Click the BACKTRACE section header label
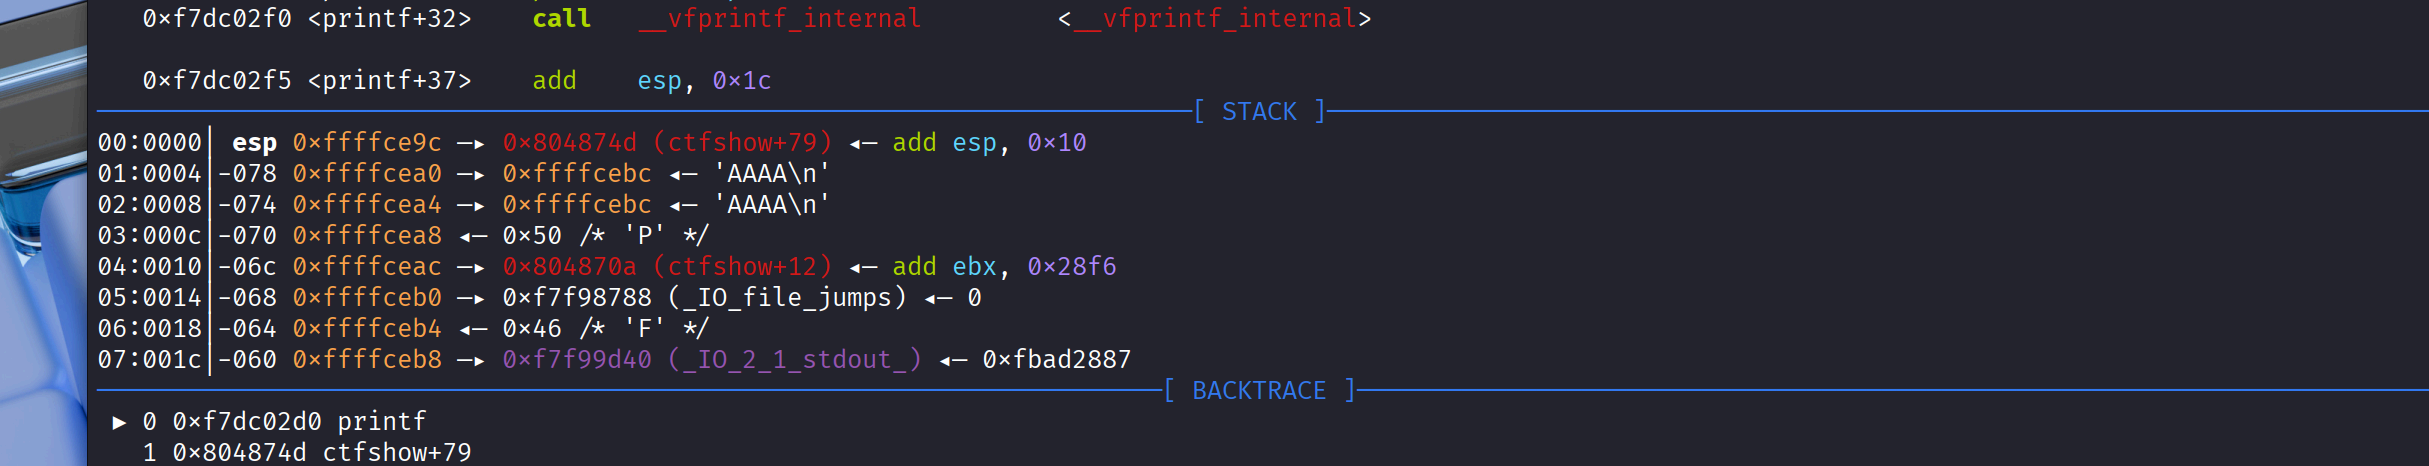Screen dimensions: 2429x466 (1259, 390)
